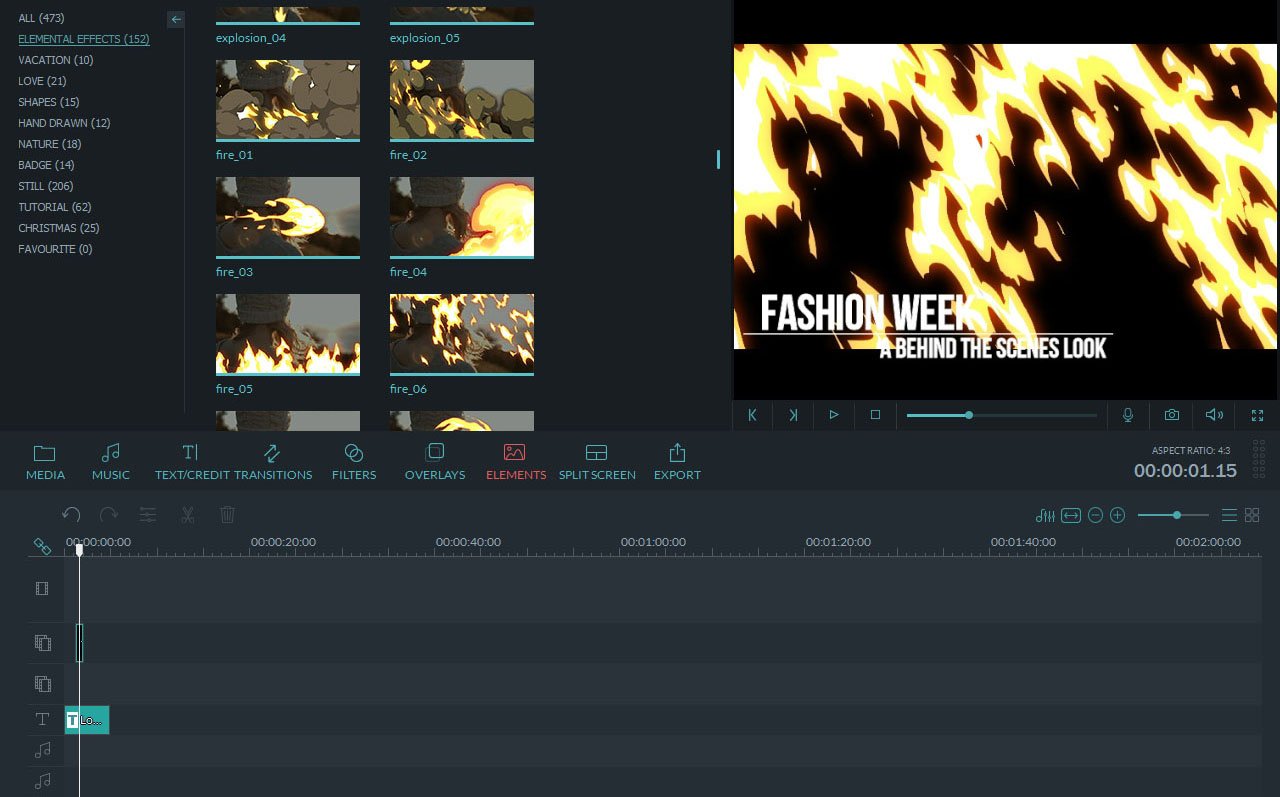1280x797 pixels.
Task: Take a snapshot with the camera icon
Action: point(1171,415)
